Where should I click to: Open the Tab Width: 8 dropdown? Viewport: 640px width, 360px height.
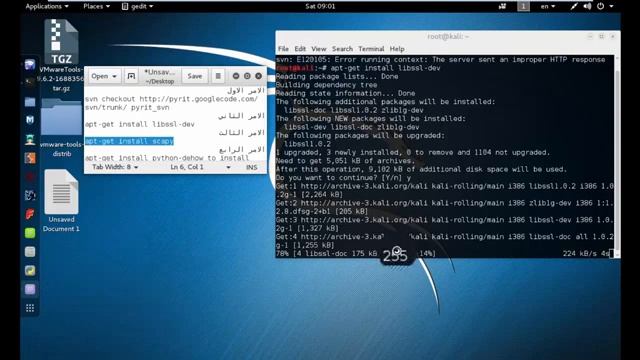tap(115, 167)
